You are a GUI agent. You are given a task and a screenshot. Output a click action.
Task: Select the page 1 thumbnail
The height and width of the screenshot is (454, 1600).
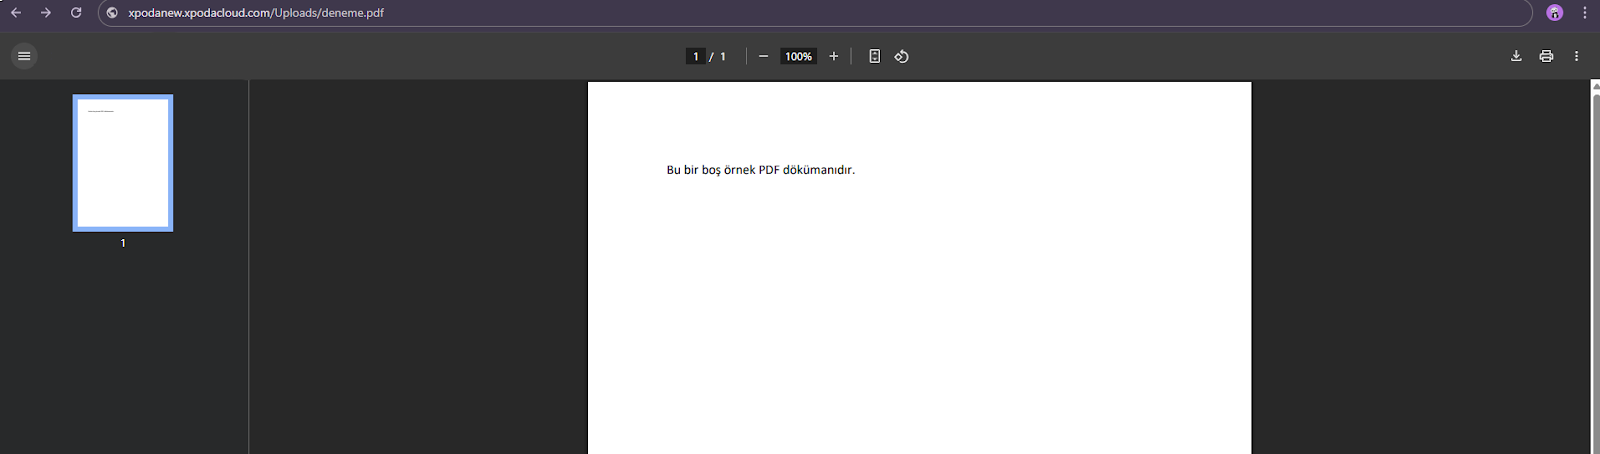(123, 163)
